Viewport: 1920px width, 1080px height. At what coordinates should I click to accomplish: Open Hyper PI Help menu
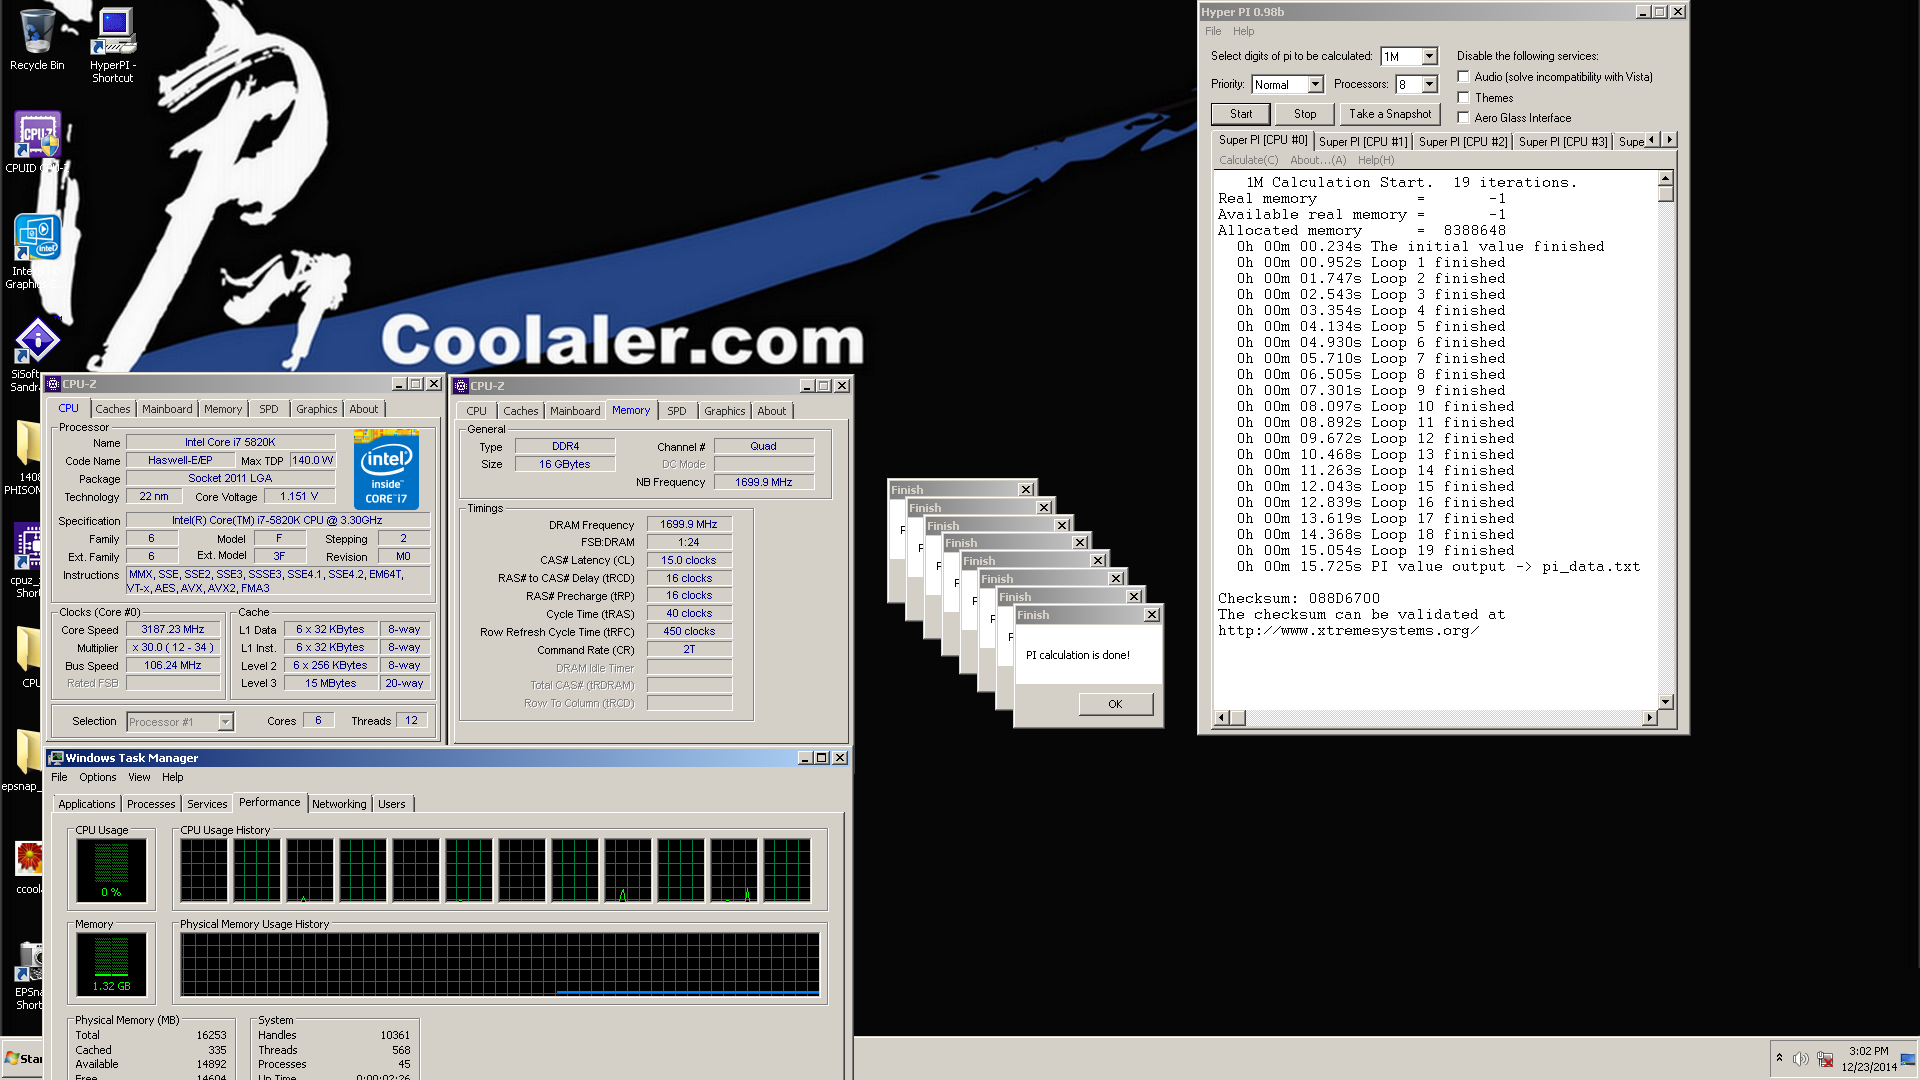1243,31
